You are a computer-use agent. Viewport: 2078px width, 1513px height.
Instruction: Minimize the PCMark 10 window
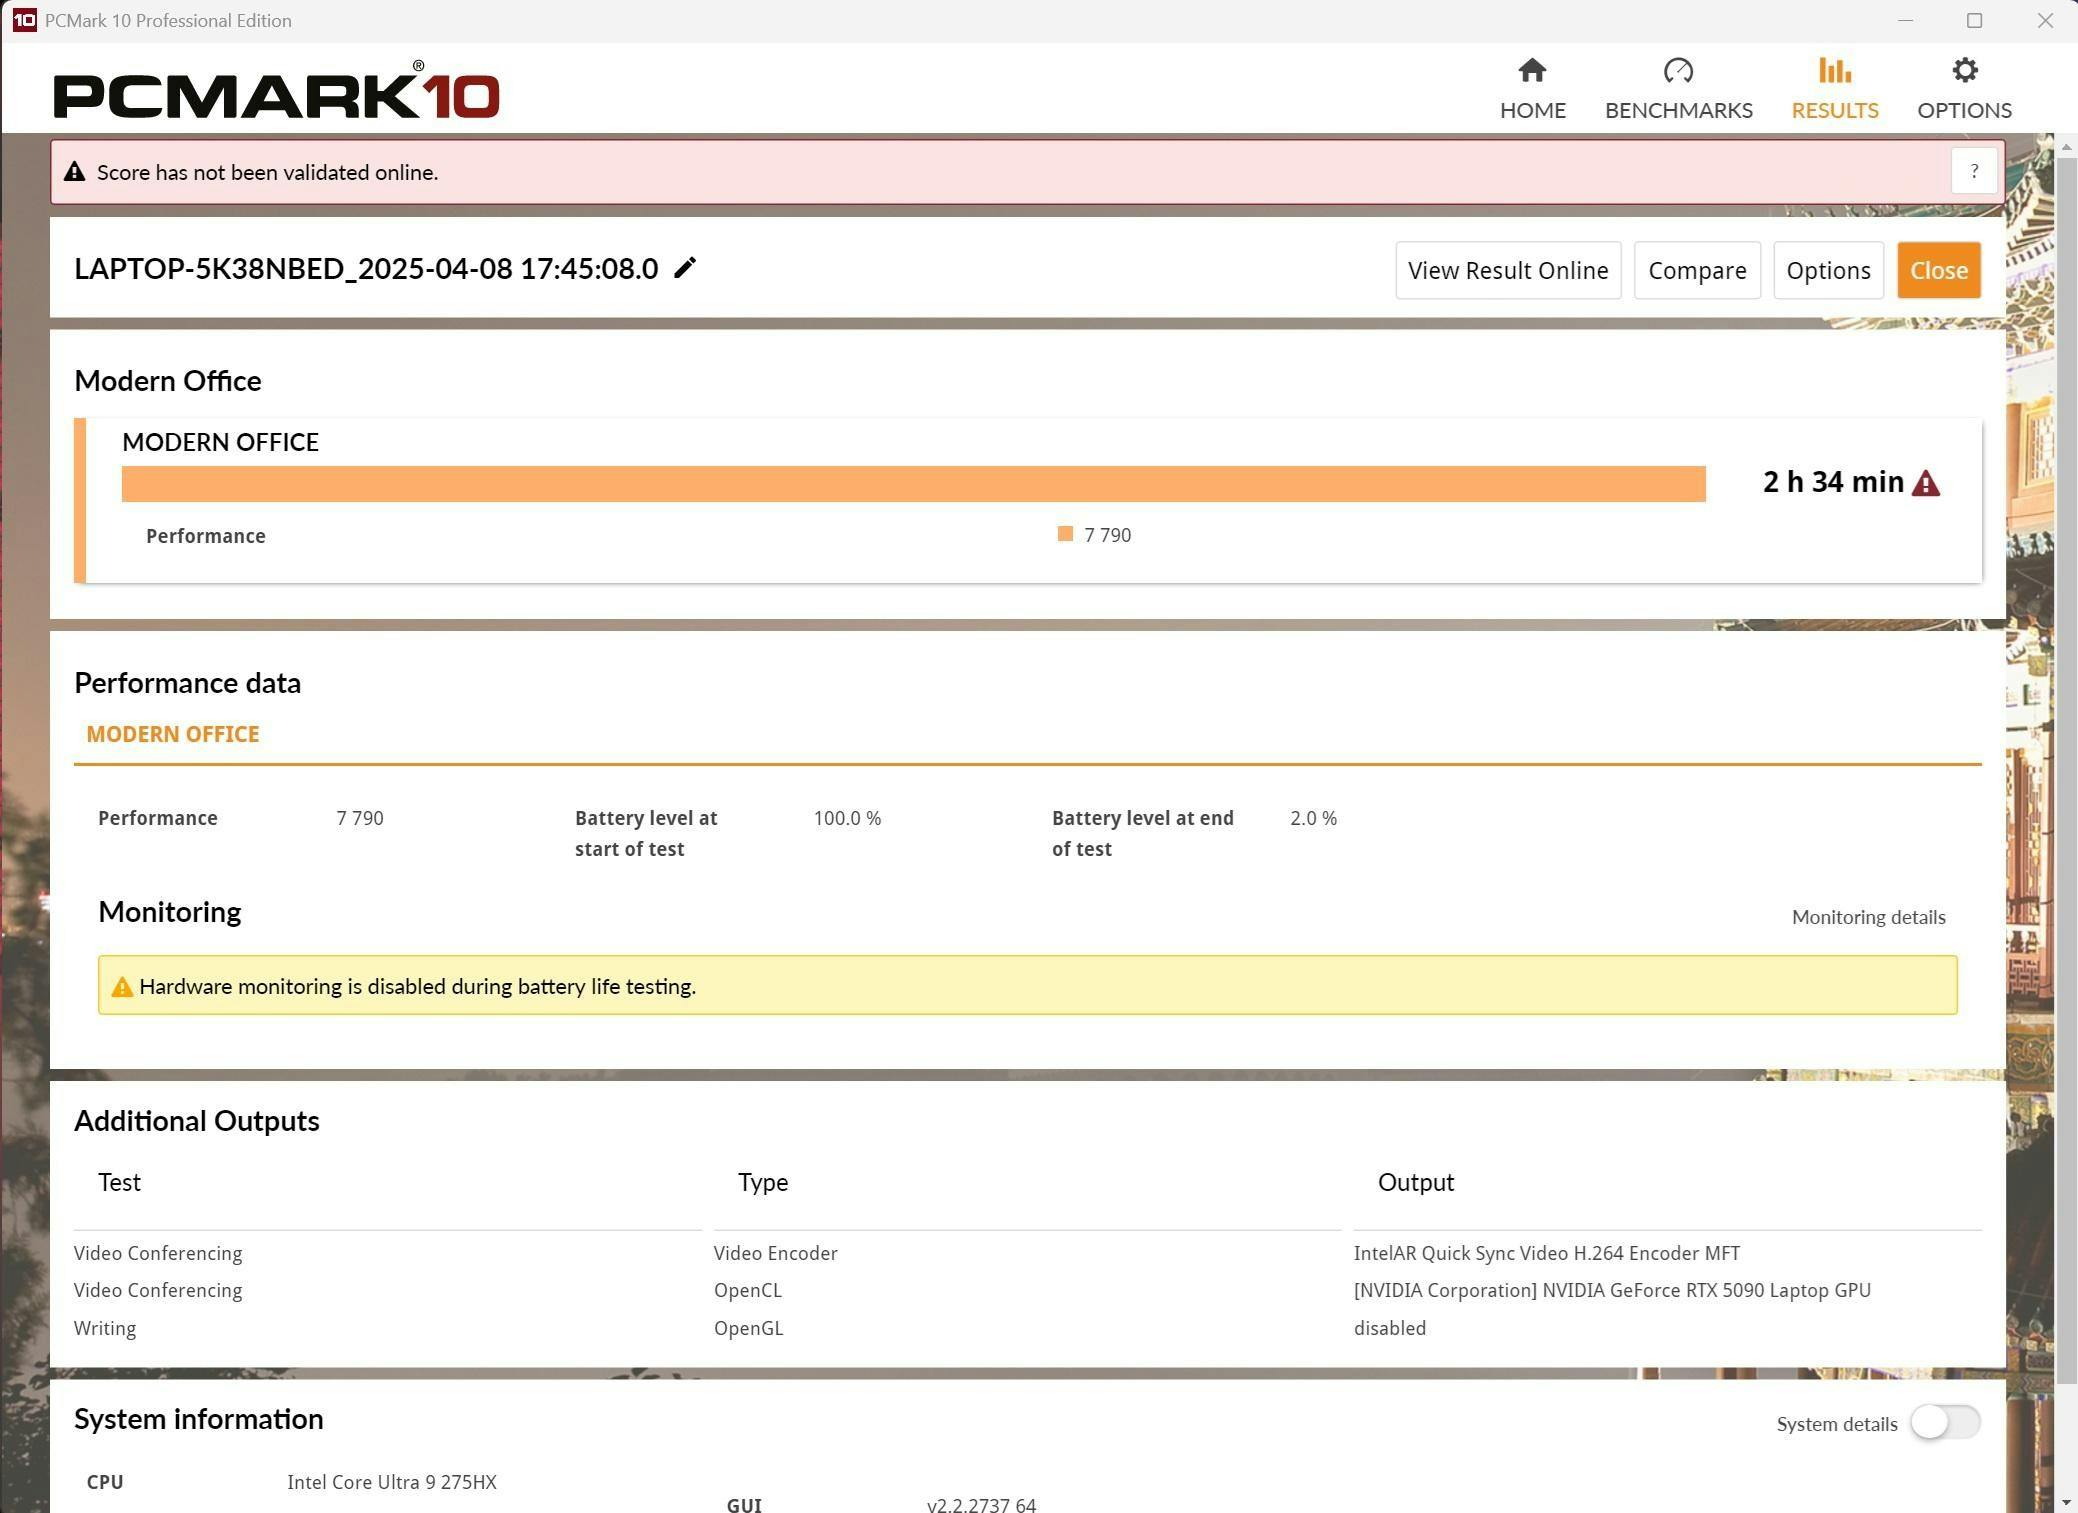(1905, 21)
